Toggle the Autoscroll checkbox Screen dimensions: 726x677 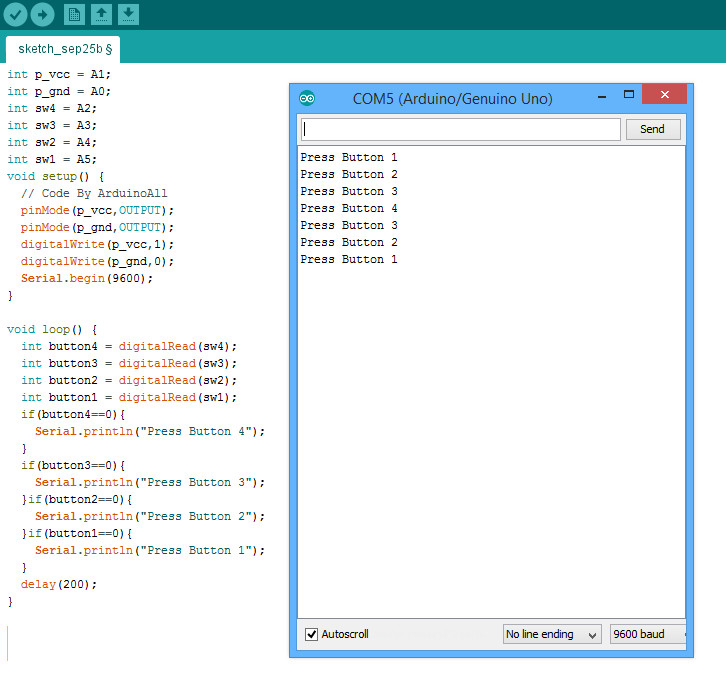pyautogui.click(x=311, y=634)
